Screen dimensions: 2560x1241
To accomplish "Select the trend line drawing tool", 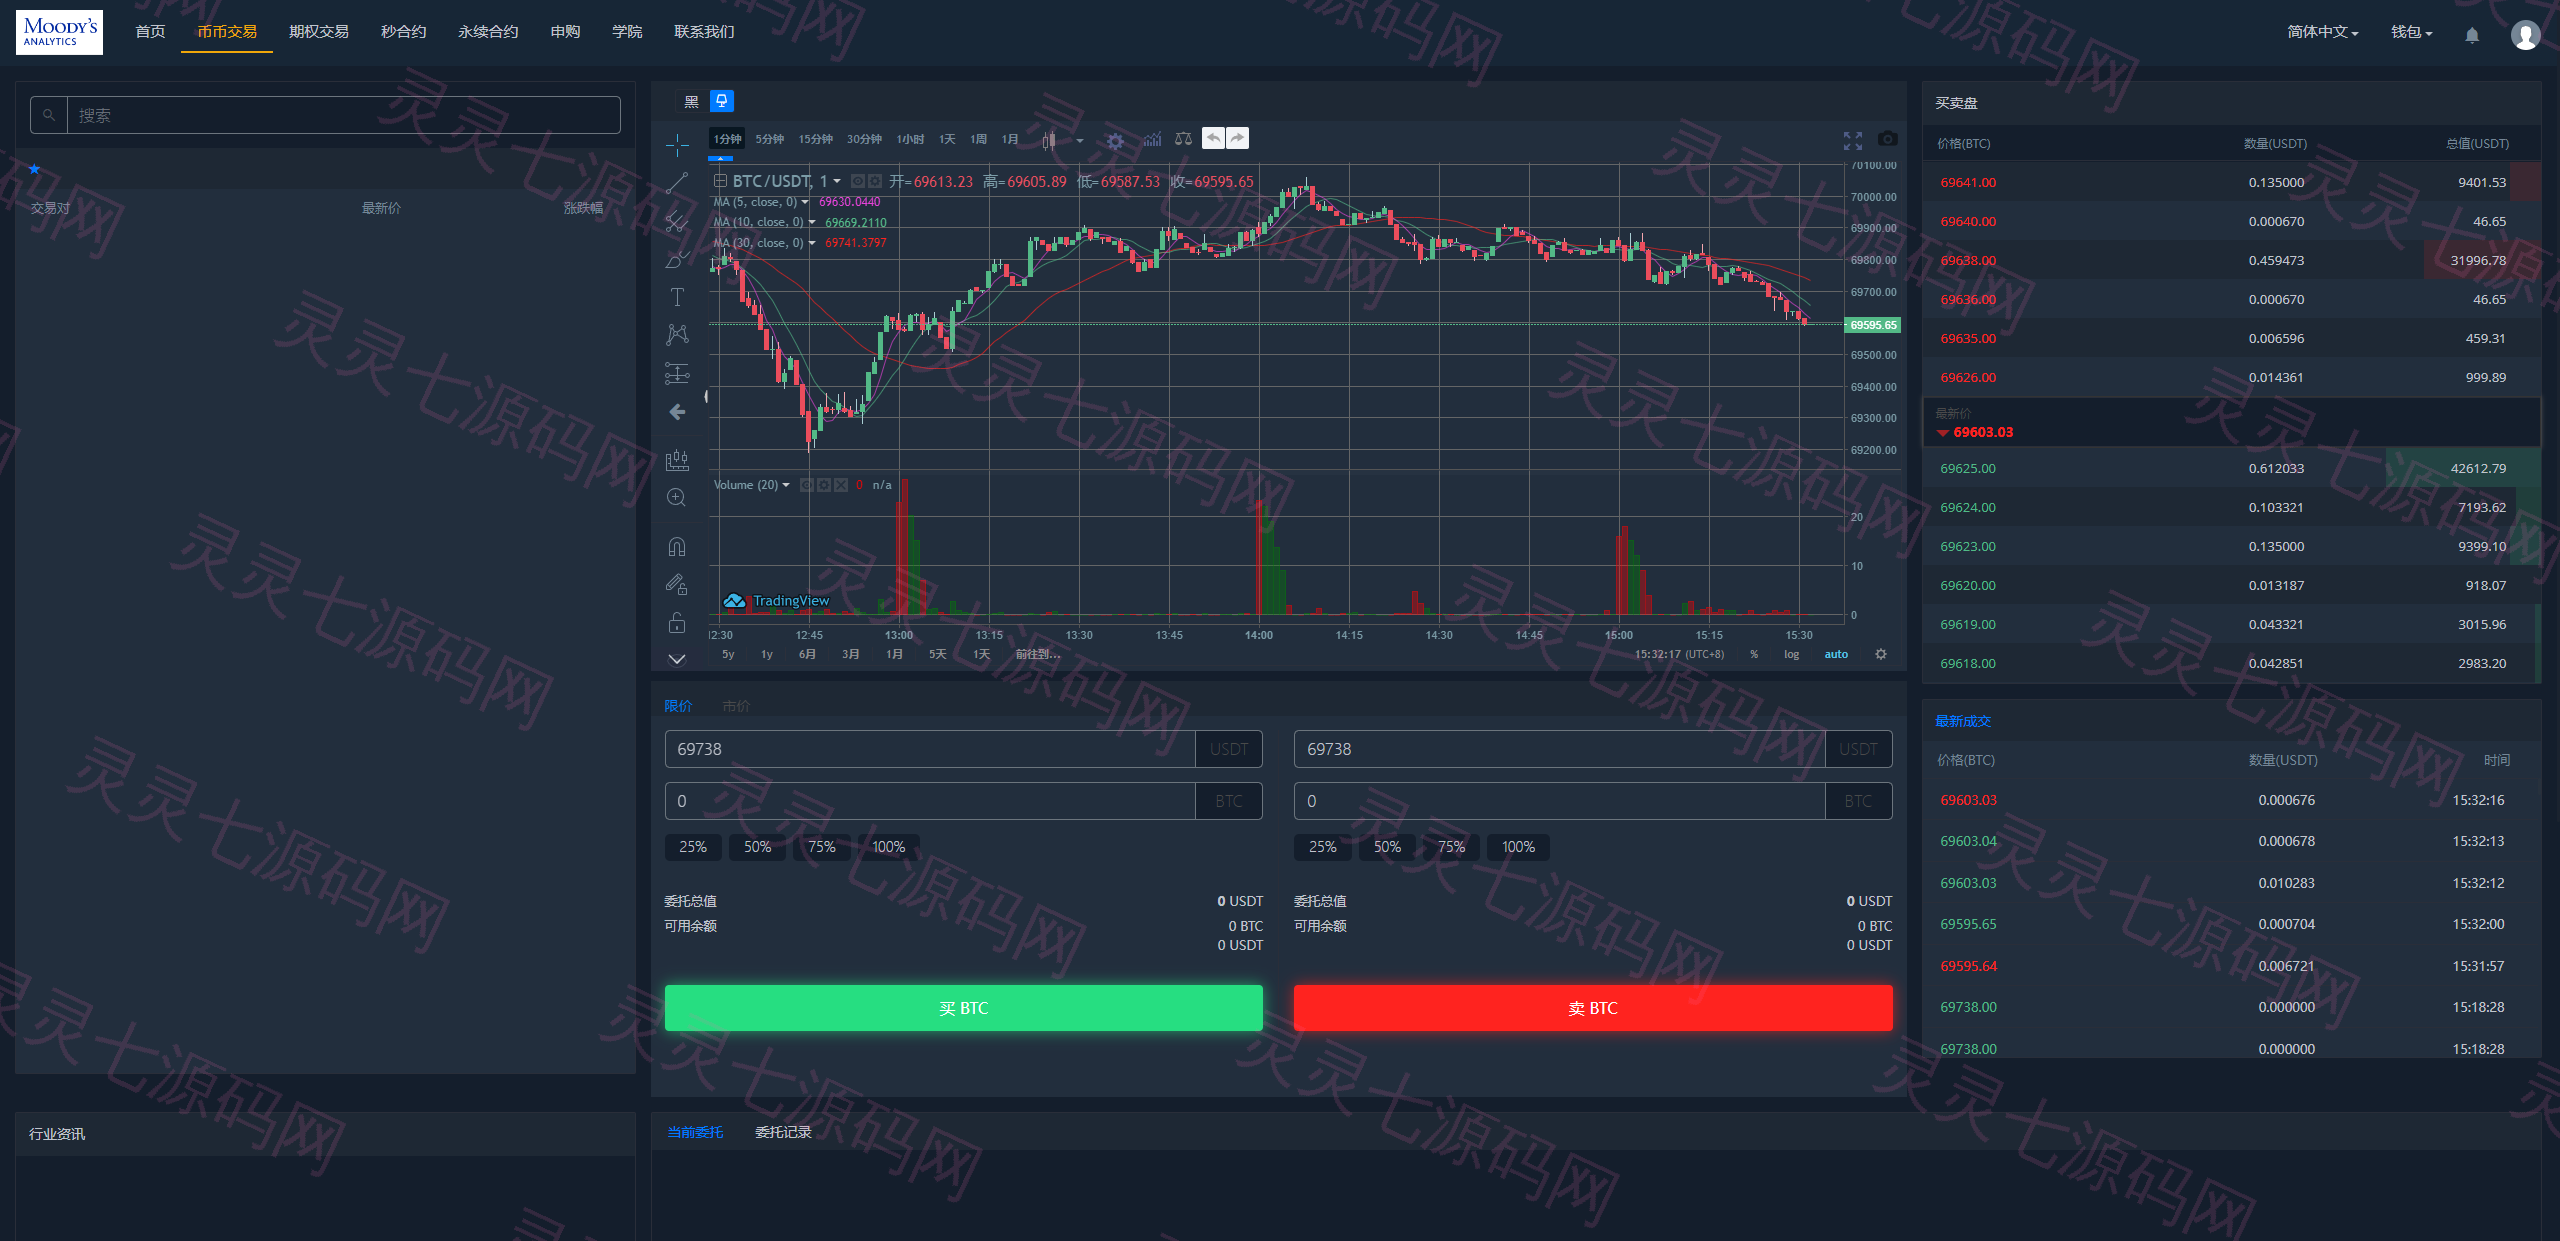I will click(x=677, y=183).
